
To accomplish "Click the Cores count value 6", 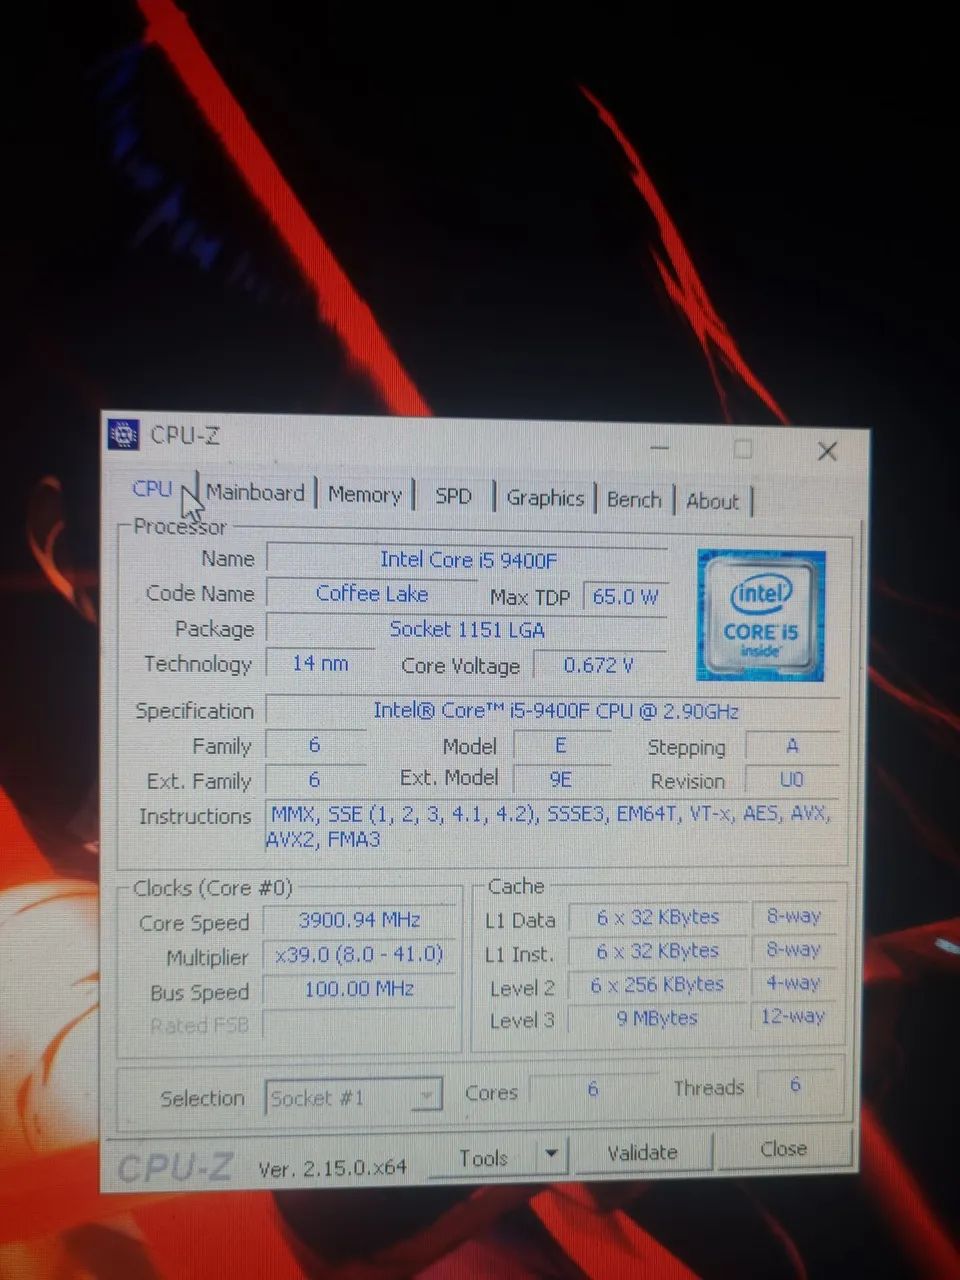I will pyautogui.click(x=593, y=1088).
